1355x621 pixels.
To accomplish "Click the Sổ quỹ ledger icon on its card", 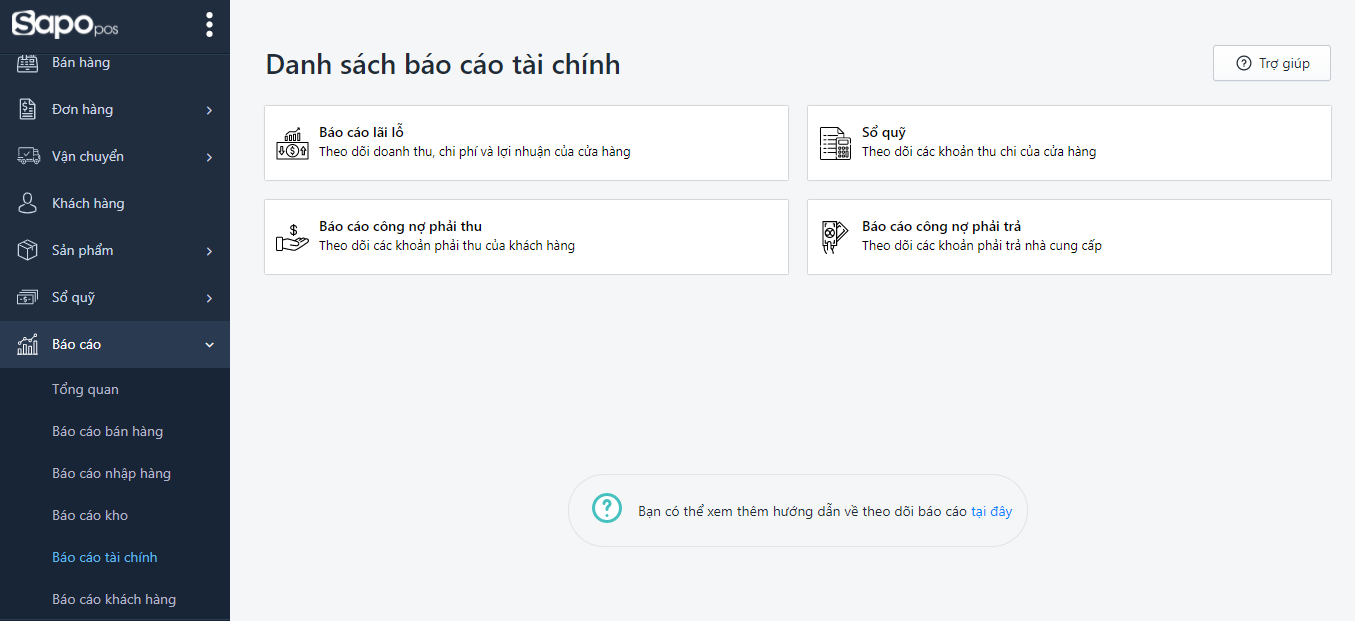I will point(835,142).
